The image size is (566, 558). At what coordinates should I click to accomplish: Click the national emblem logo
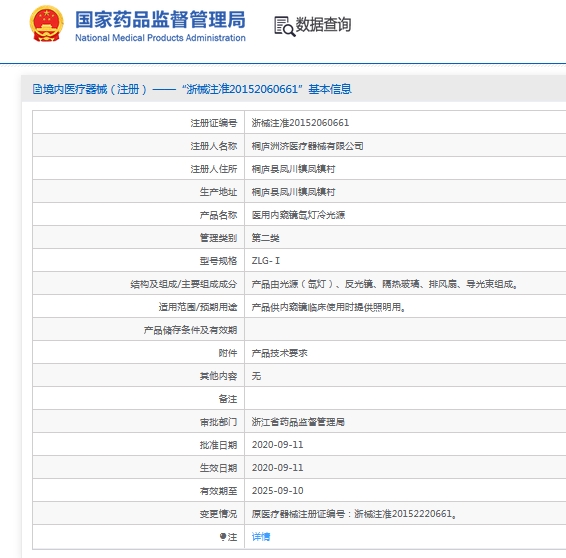point(46,24)
